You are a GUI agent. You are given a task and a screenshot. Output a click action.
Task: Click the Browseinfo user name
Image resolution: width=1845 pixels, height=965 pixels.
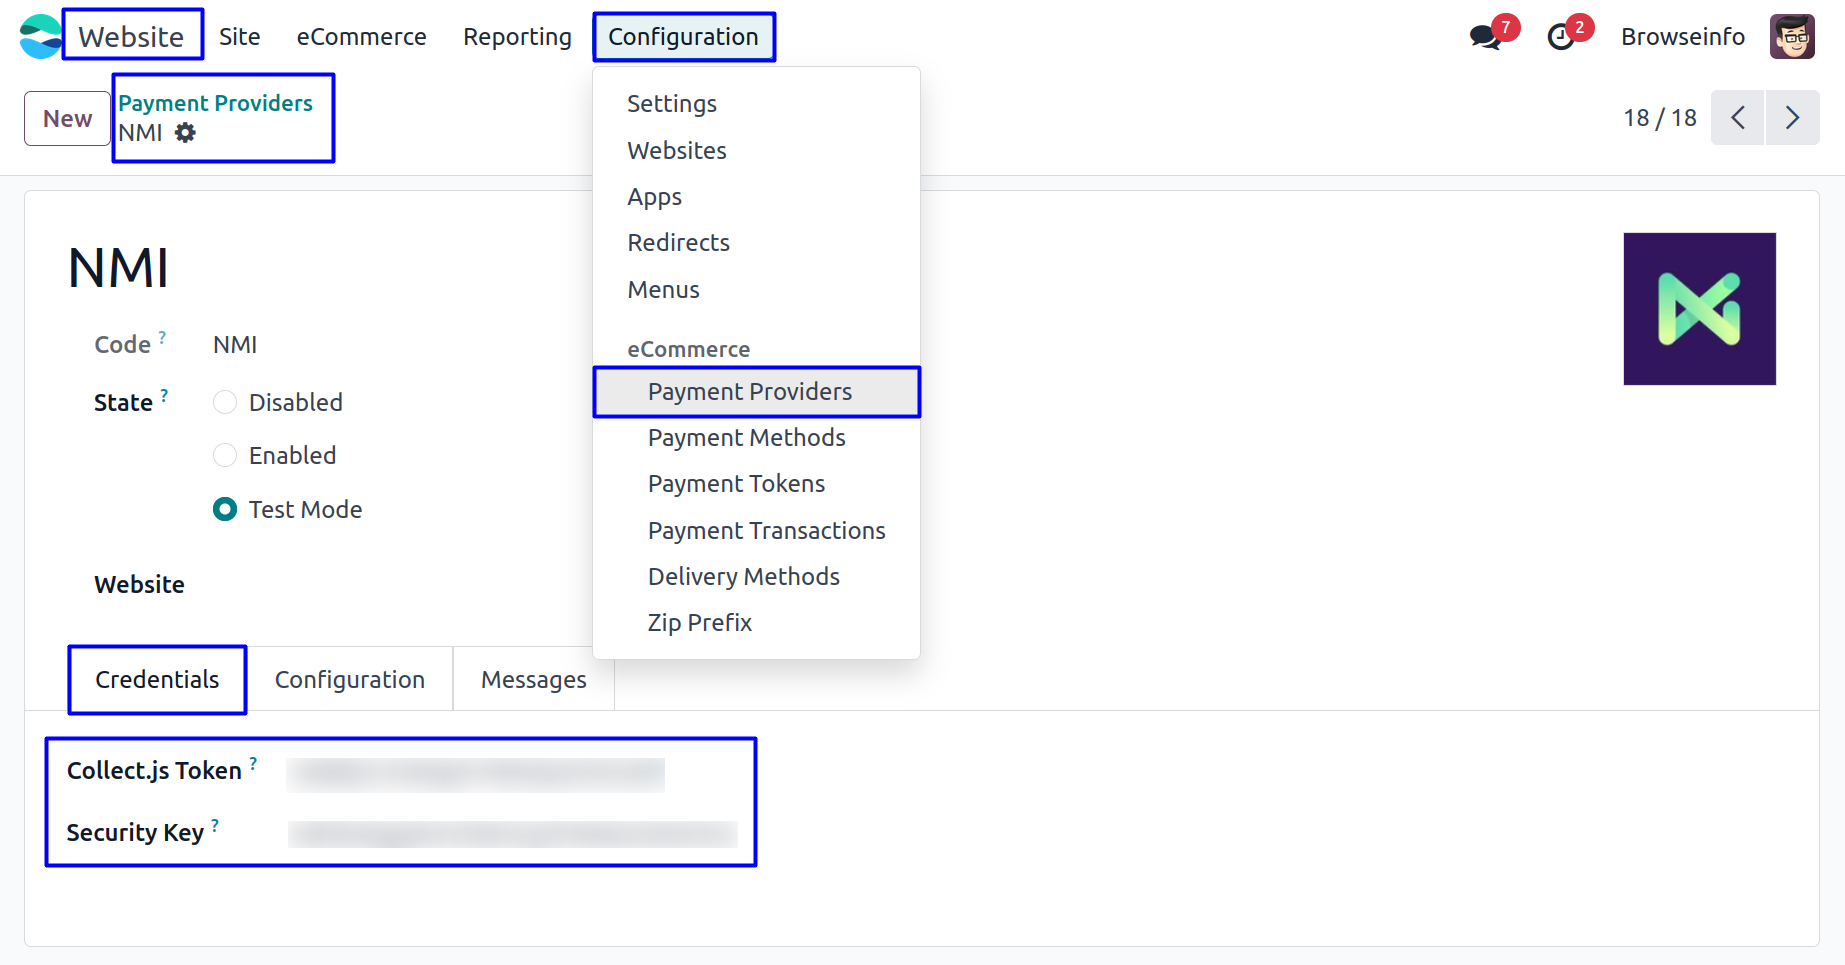coord(1683,37)
